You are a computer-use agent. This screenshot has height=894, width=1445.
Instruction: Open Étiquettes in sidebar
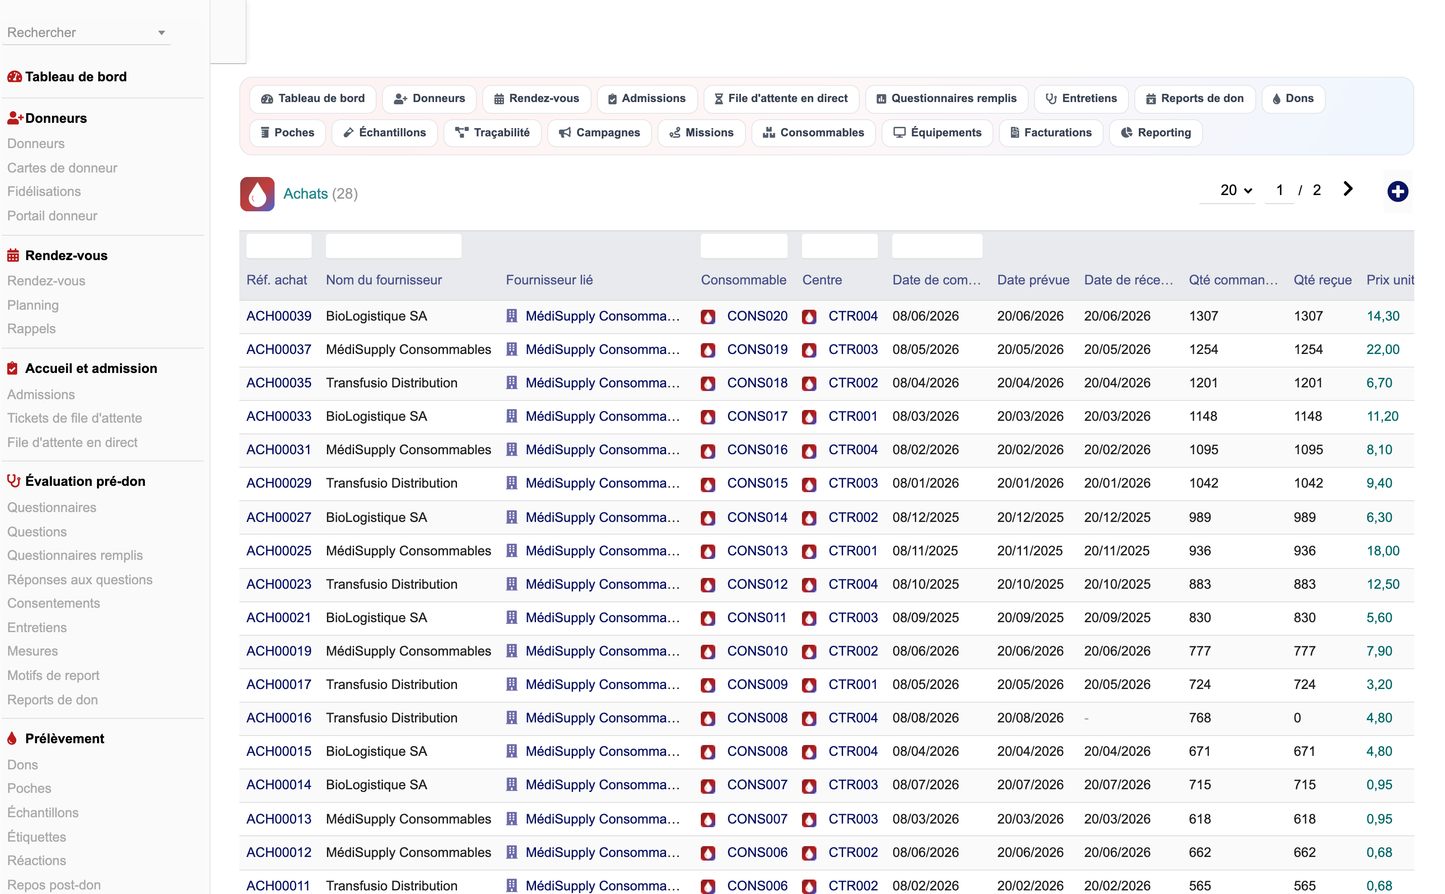pyautogui.click(x=36, y=837)
